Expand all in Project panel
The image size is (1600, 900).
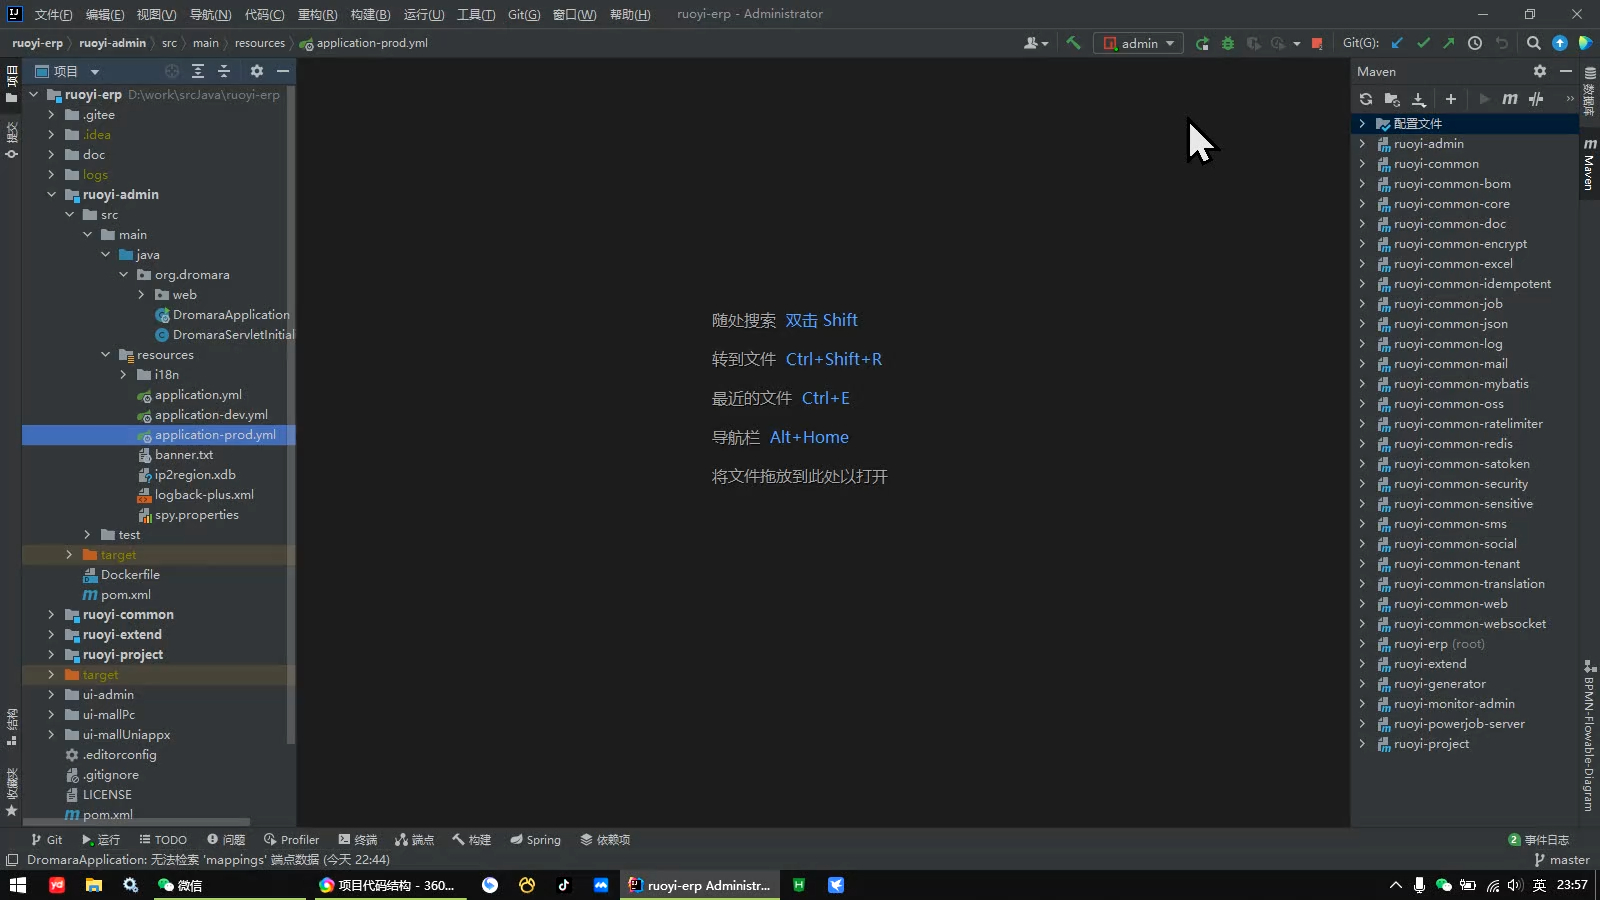(x=198, y=71)
